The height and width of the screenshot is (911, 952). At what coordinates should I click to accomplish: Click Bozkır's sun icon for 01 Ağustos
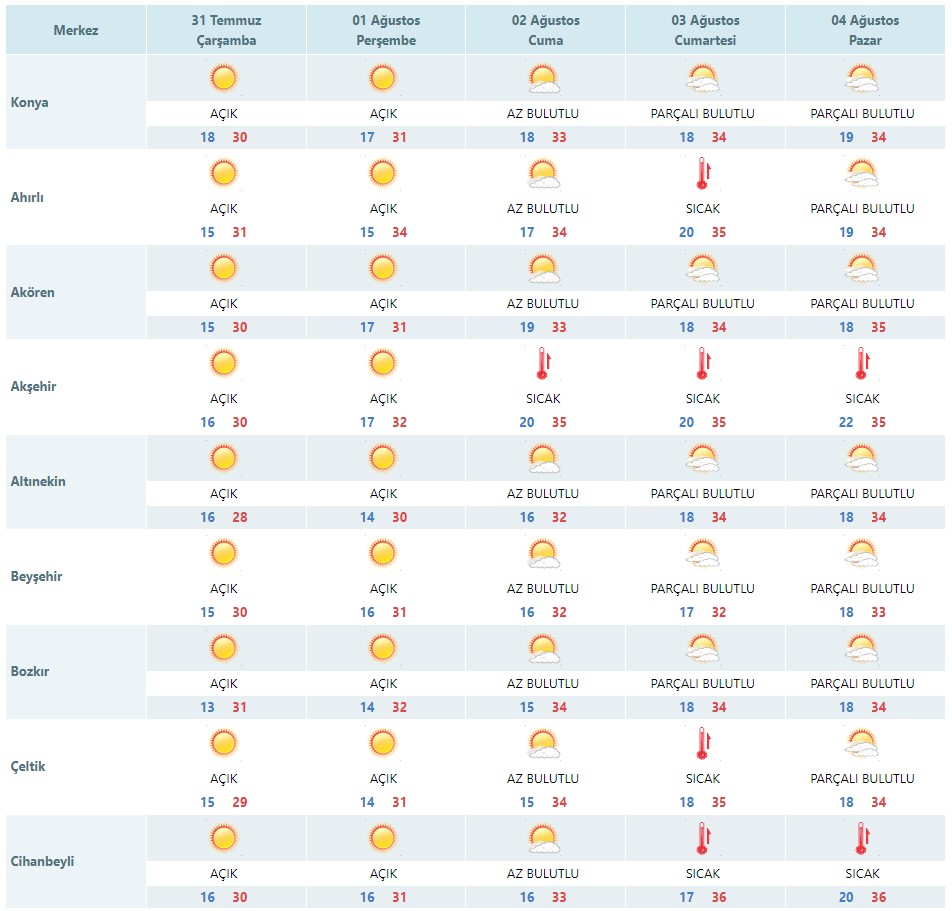(383, 649)
